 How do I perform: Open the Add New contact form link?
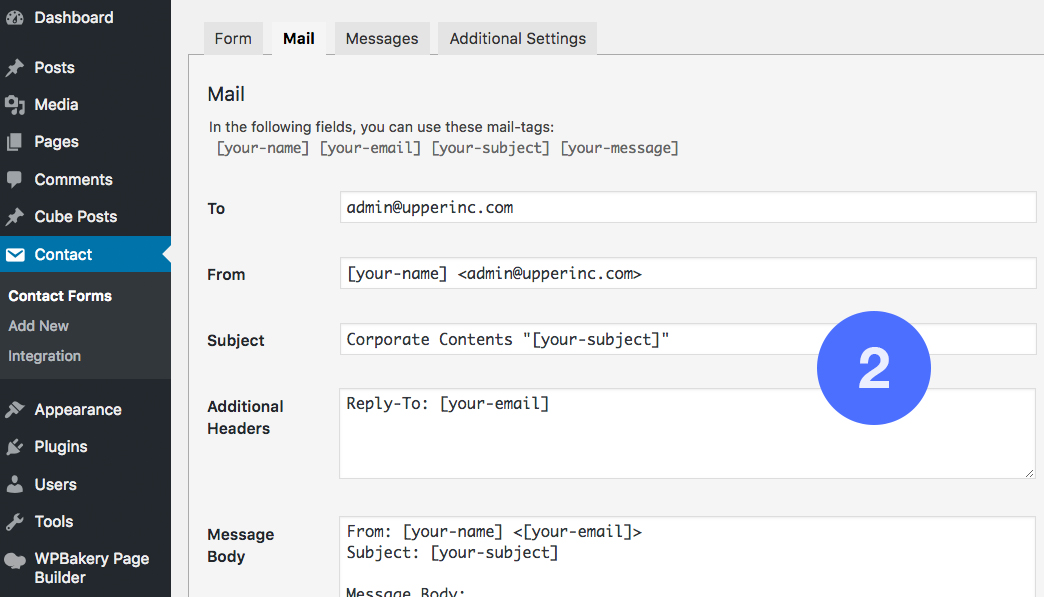point(38,326)
